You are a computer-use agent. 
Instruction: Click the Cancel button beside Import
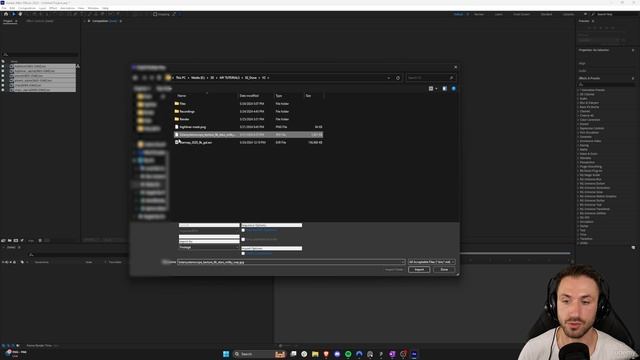tap(444, 269)
